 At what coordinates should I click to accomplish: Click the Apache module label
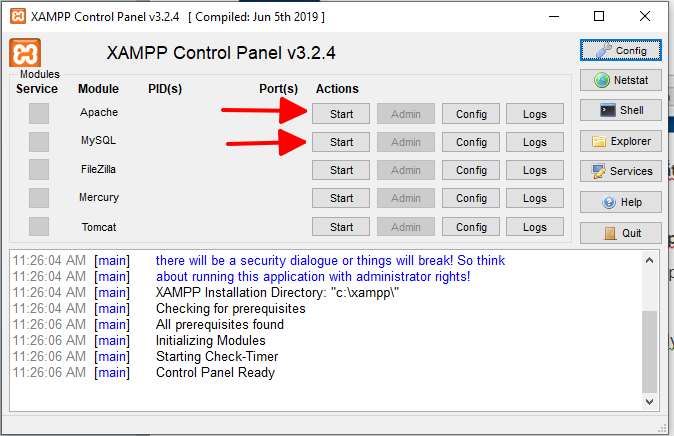[99, 112]
